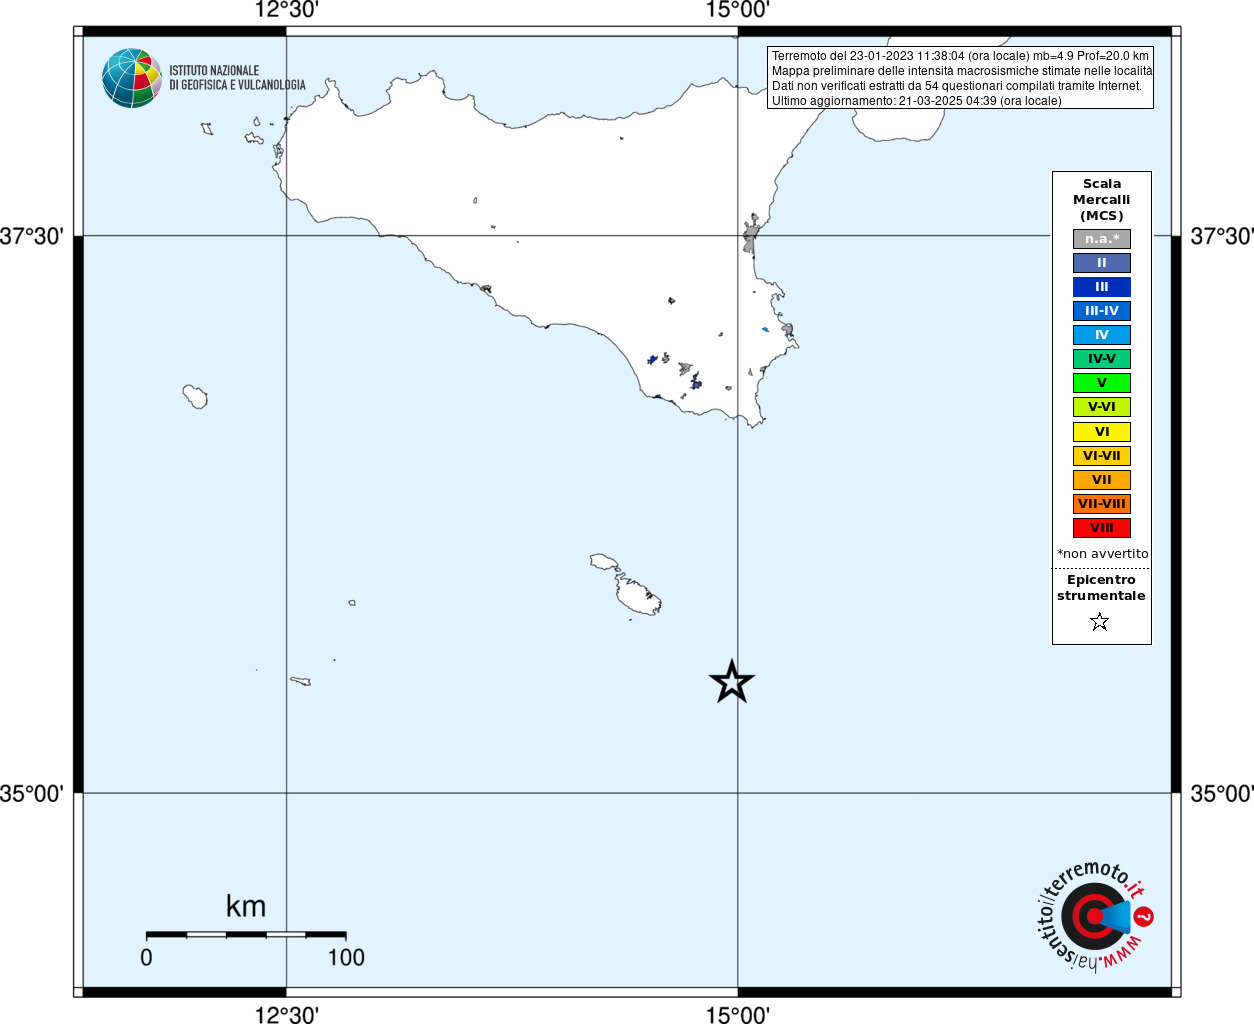Select the yellow VI intensity swatch
1254x1024 pixels.
(x=1102, y=432)
